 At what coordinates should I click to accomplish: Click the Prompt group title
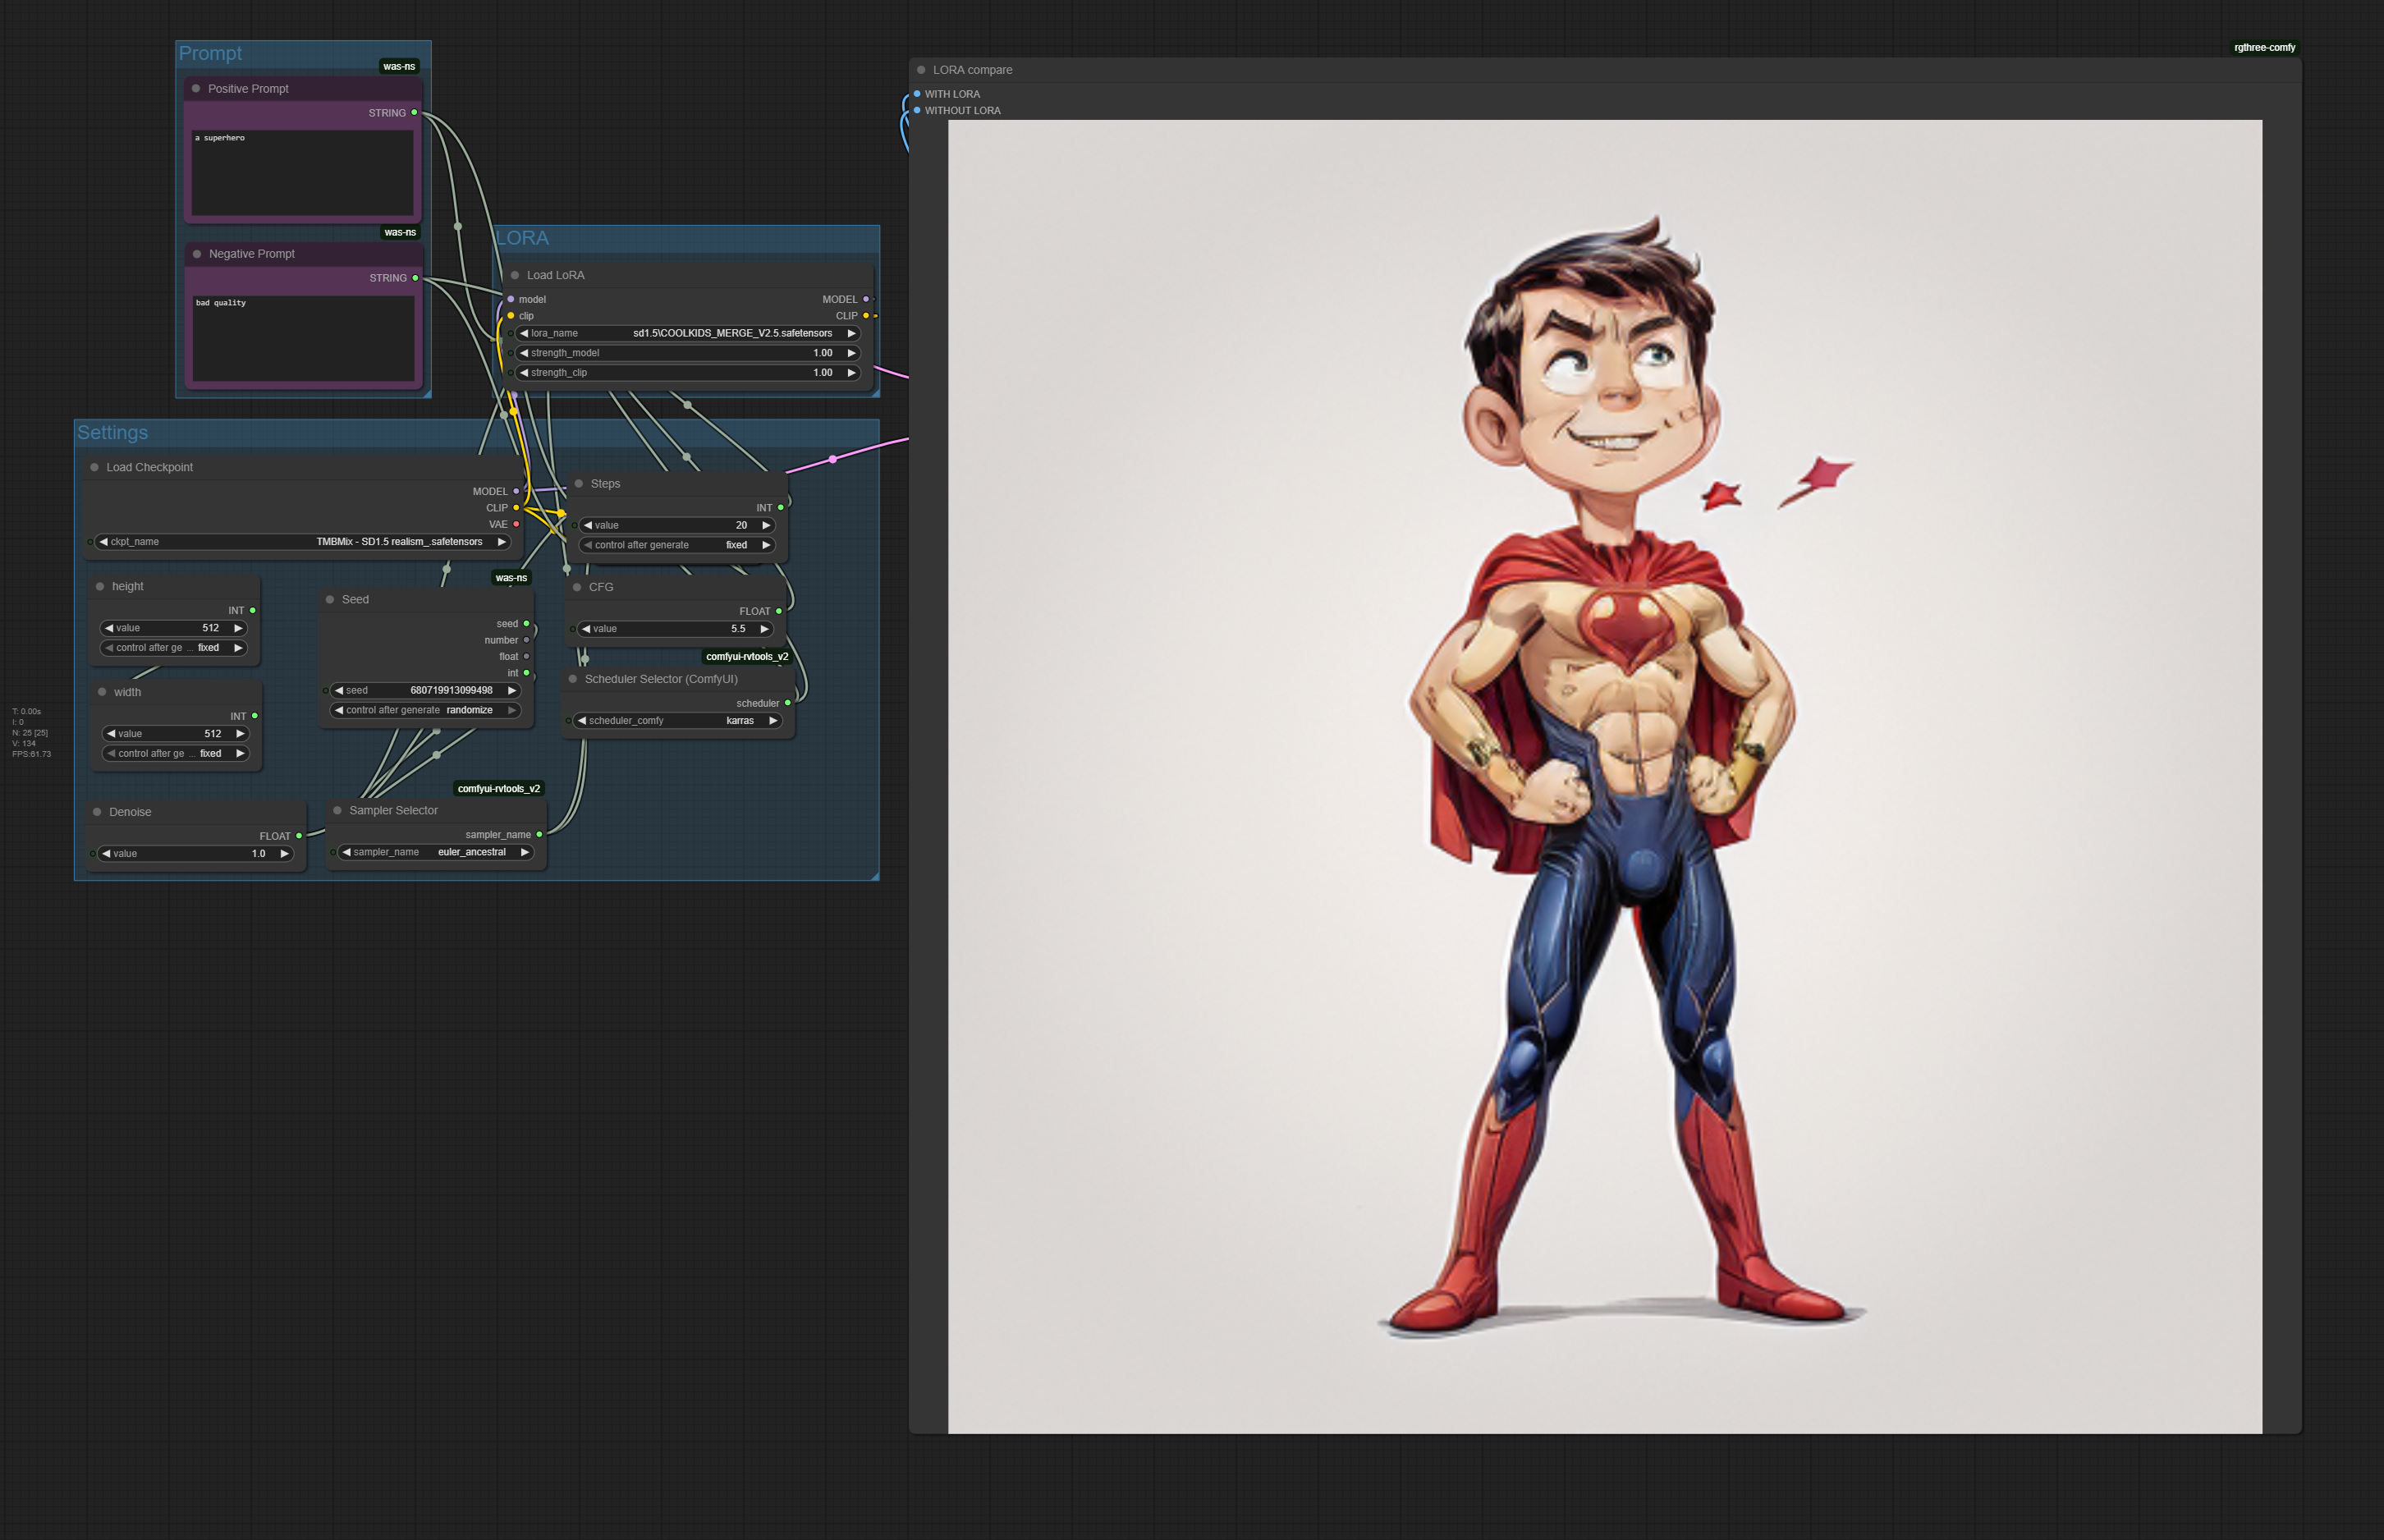pos(210,53)
